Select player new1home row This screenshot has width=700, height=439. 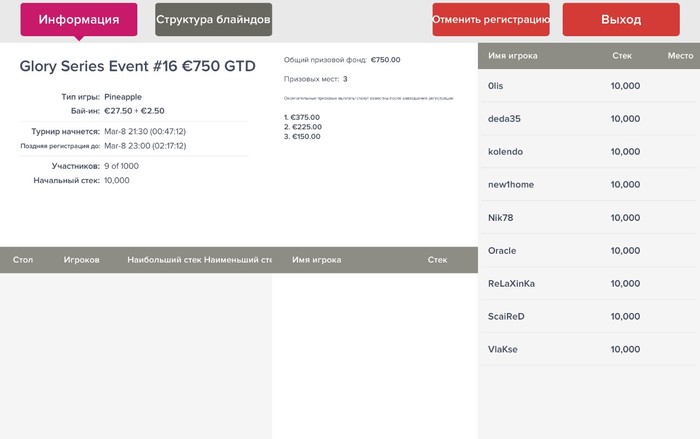tap(590, 184)
